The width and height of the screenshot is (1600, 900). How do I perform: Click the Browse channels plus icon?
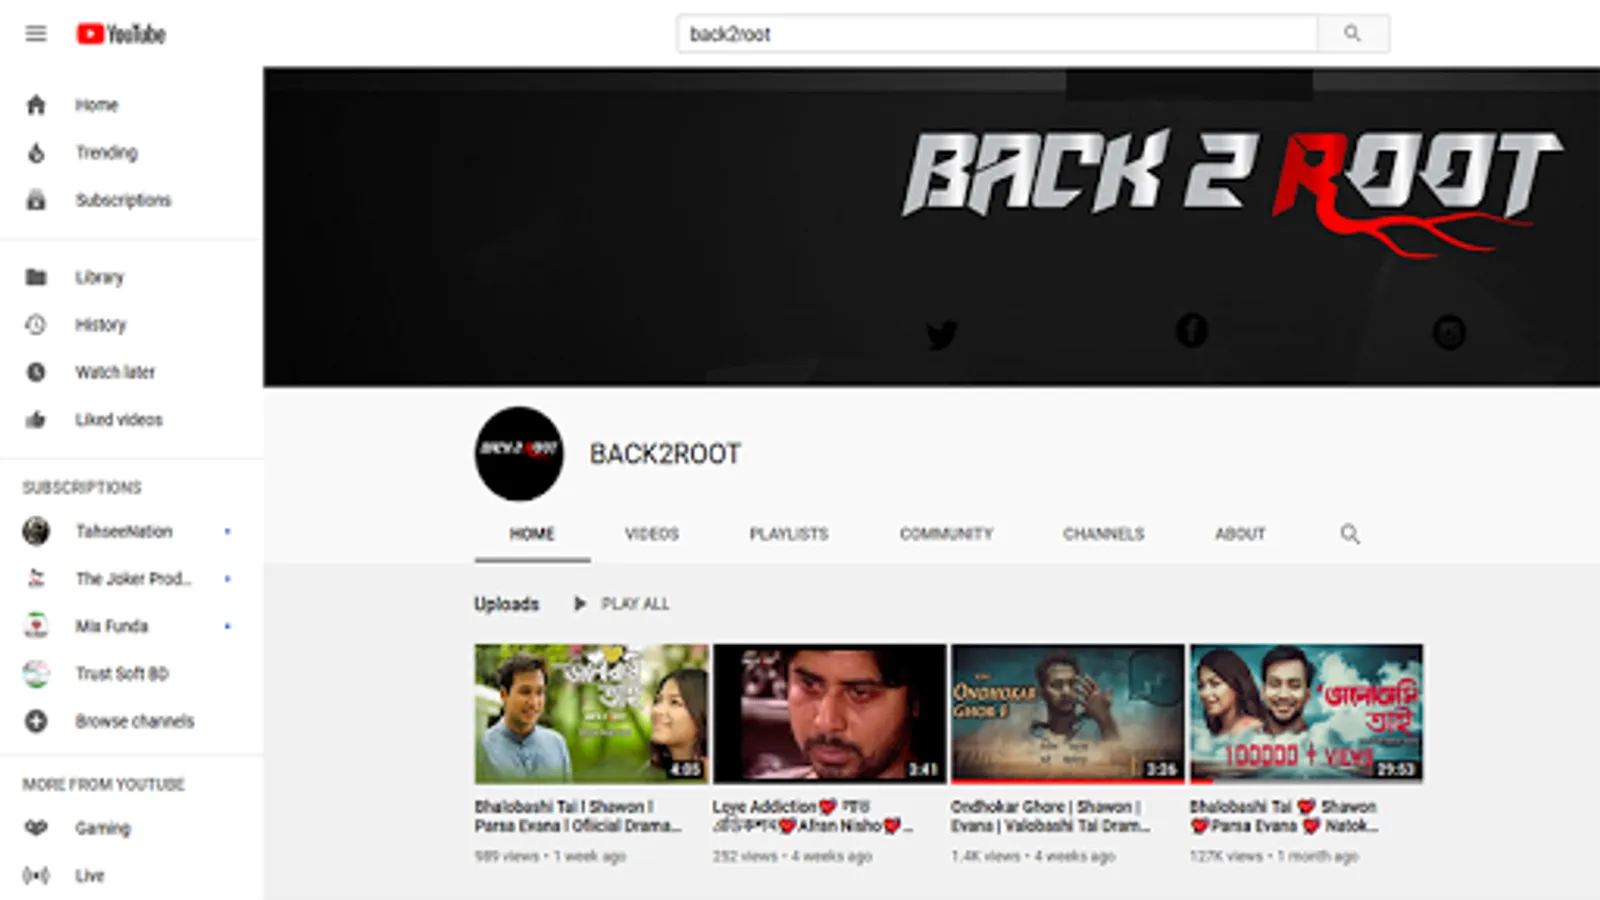click(36, 721)
